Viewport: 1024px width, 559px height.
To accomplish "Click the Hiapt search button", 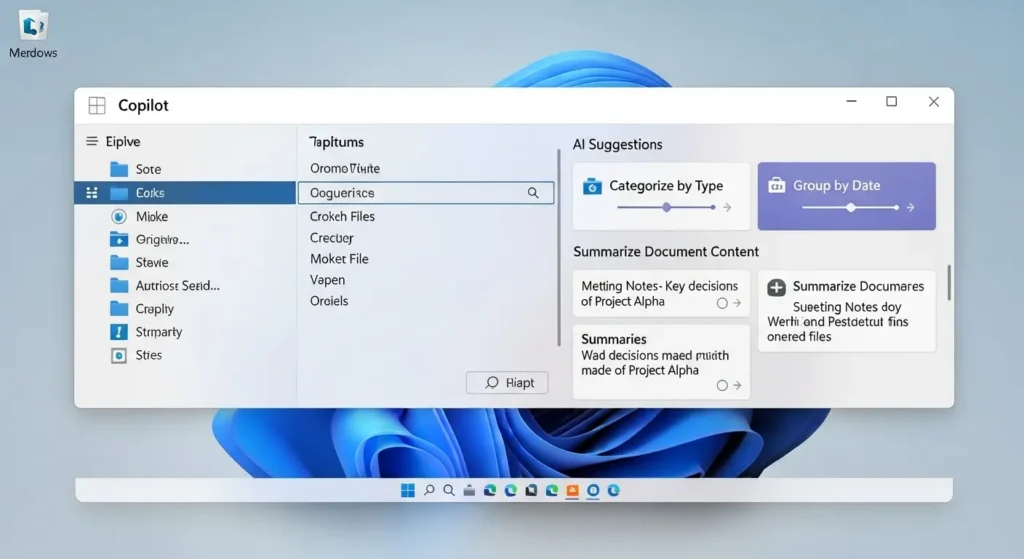I will (x=507, y=383).
